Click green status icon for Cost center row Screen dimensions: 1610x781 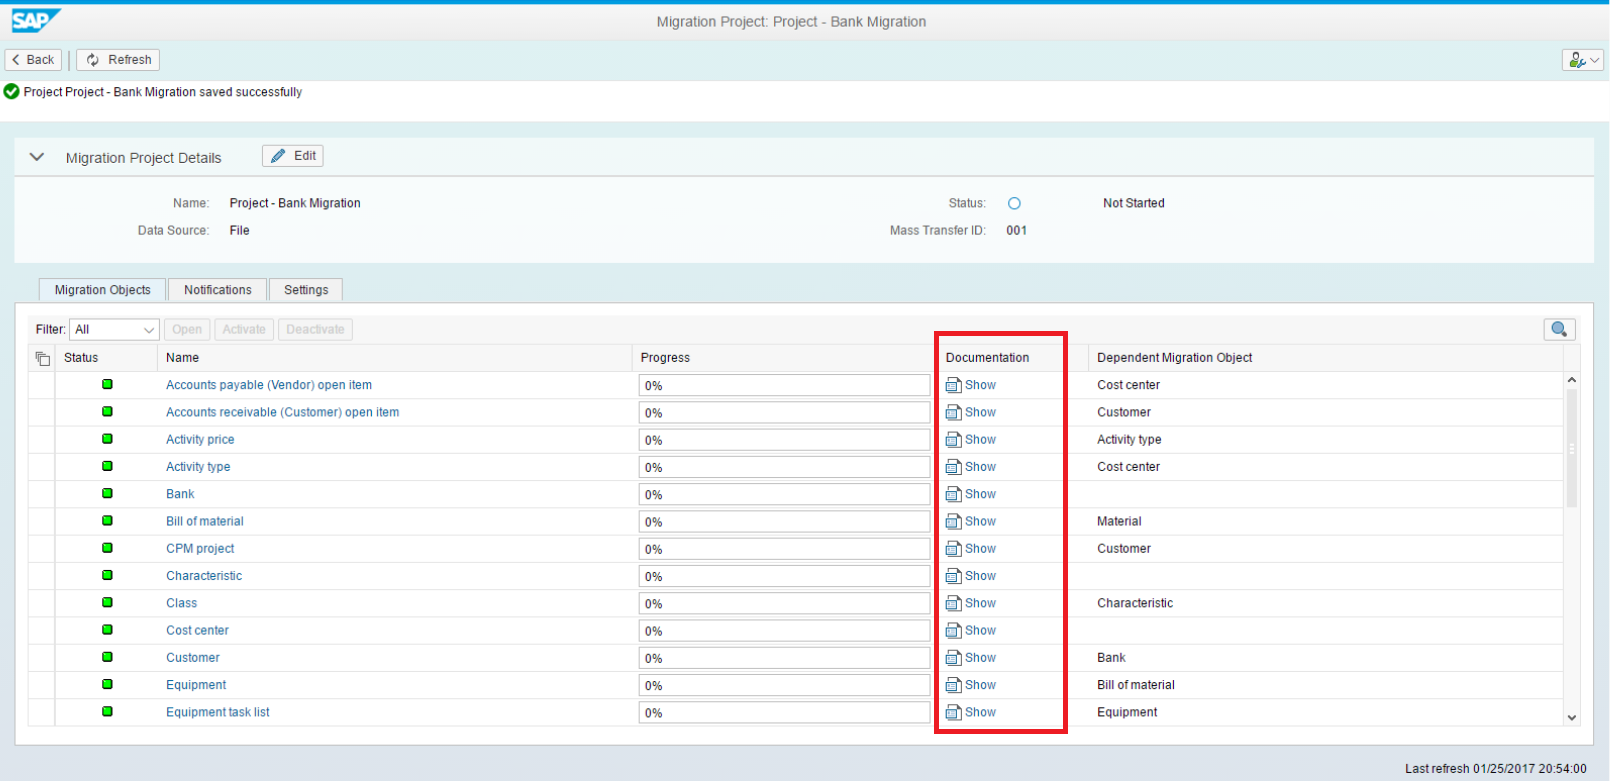pos(107,630)
